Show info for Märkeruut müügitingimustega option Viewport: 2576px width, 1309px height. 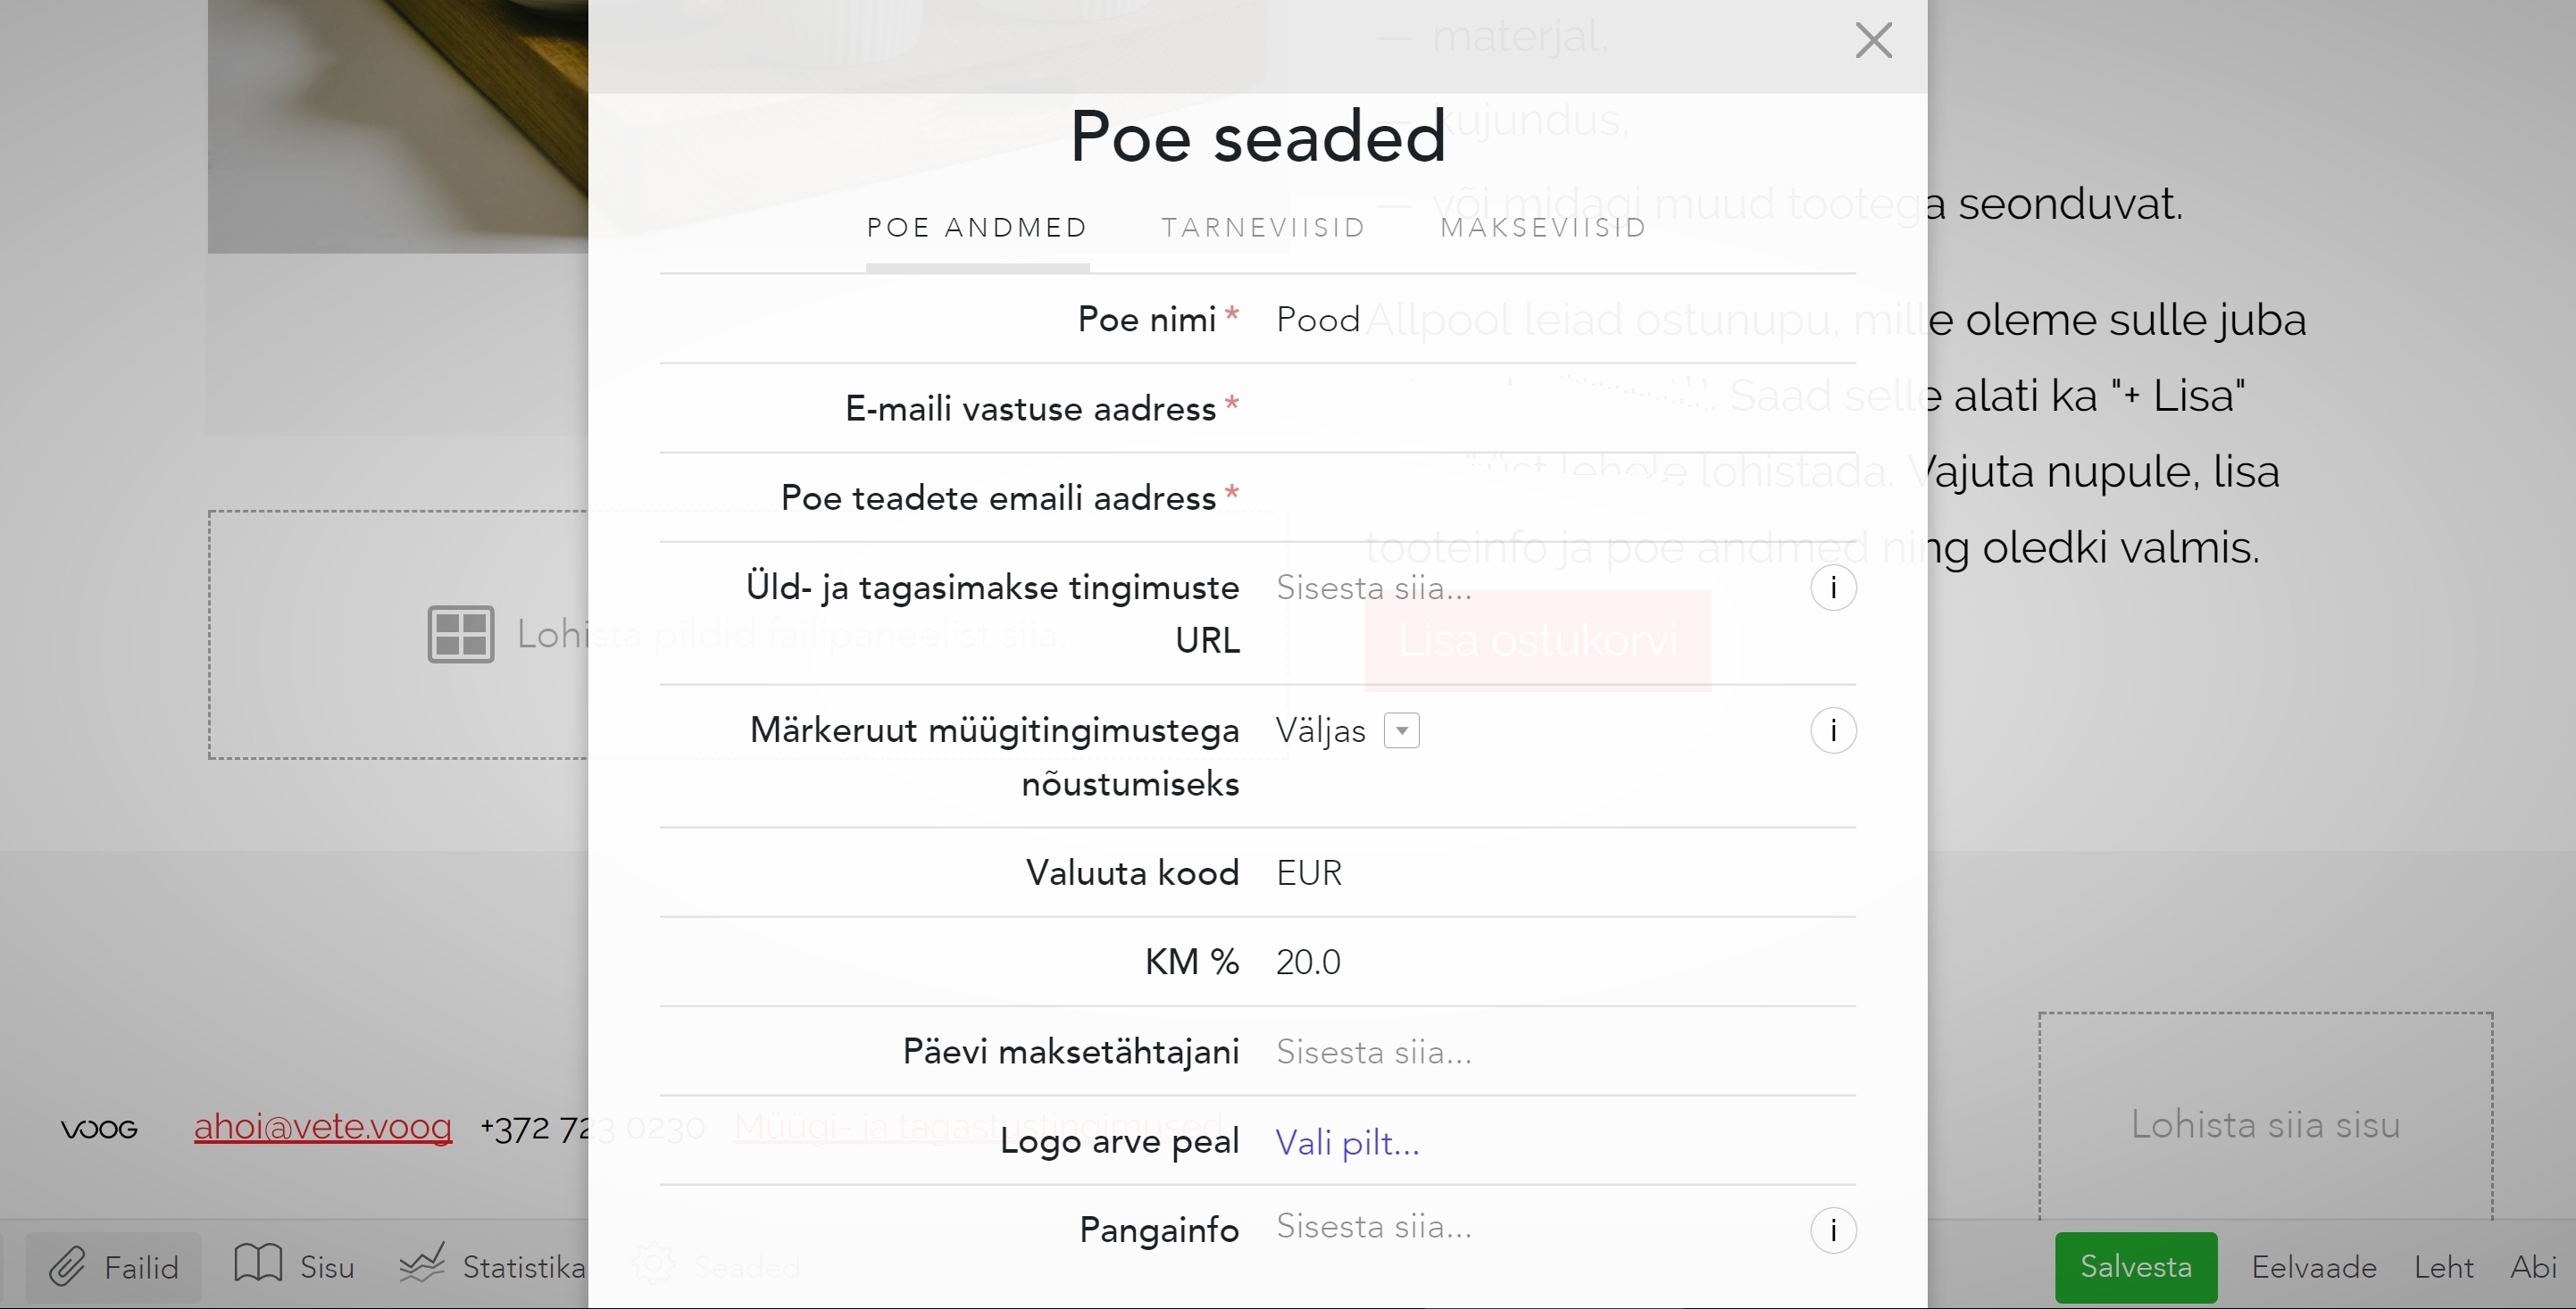1832,731
